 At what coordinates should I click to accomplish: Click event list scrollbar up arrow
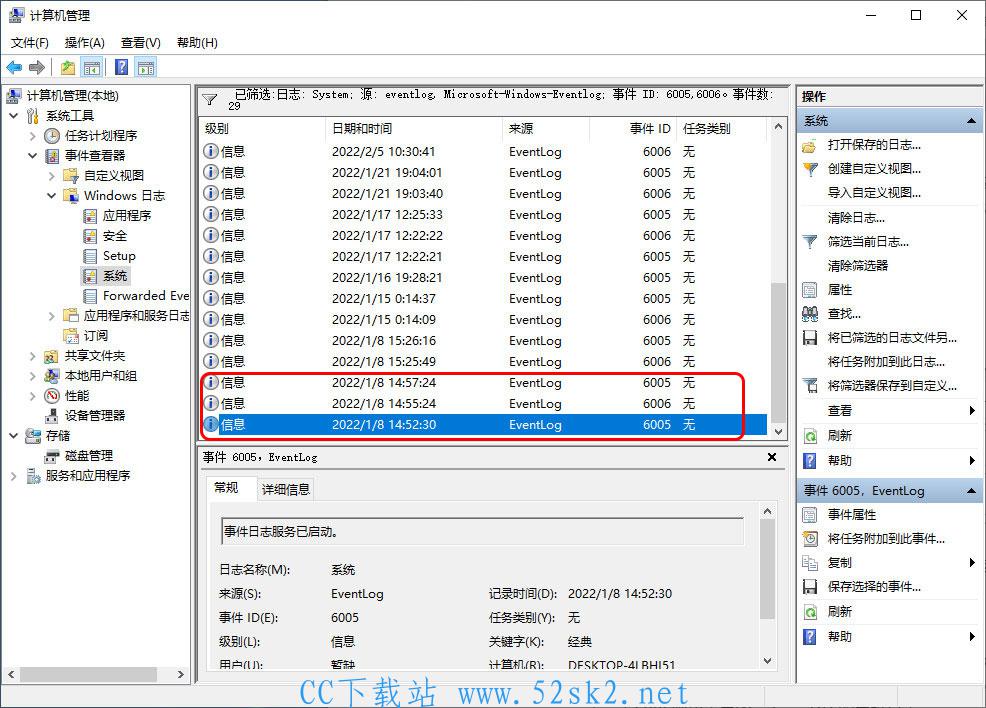778,126
